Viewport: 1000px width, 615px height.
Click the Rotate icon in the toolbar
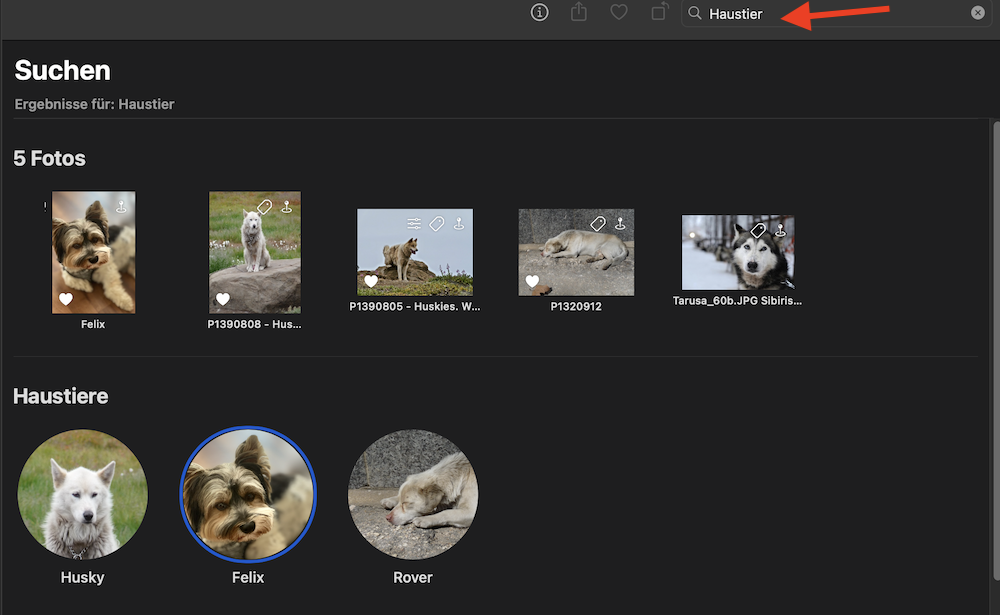coord(659,13)
